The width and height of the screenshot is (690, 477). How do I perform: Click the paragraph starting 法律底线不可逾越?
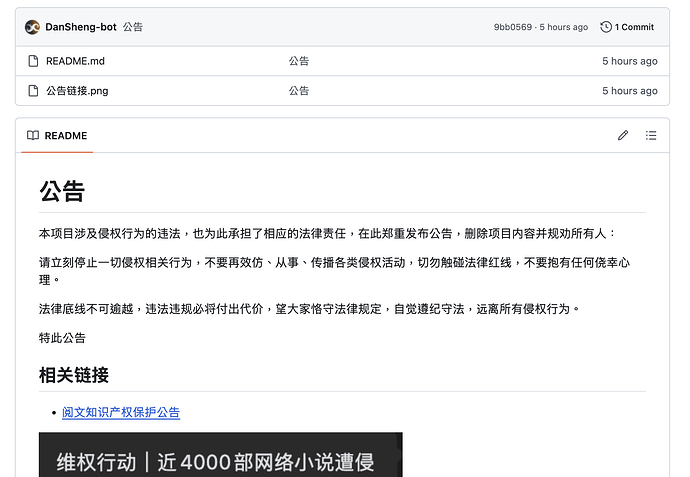tap(309, 309)
